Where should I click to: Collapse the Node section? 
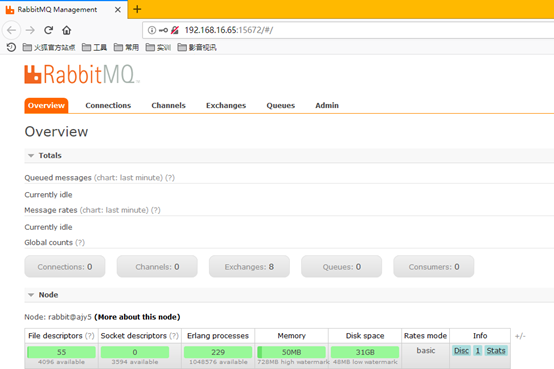(x=43, y=295)
